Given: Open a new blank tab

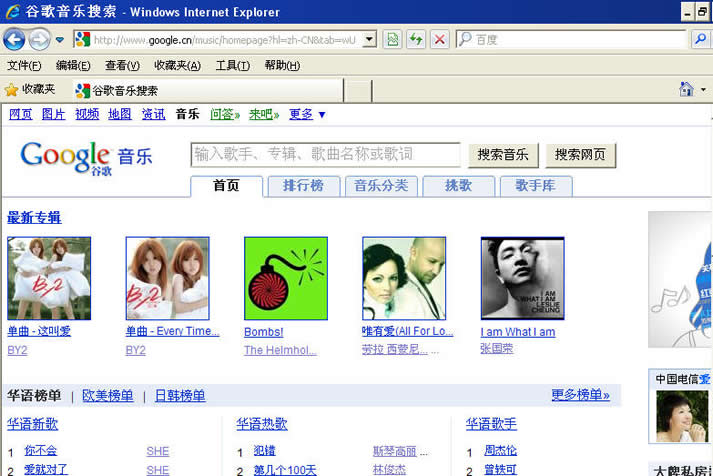Looking at the screenshot, I should (358, 91).
